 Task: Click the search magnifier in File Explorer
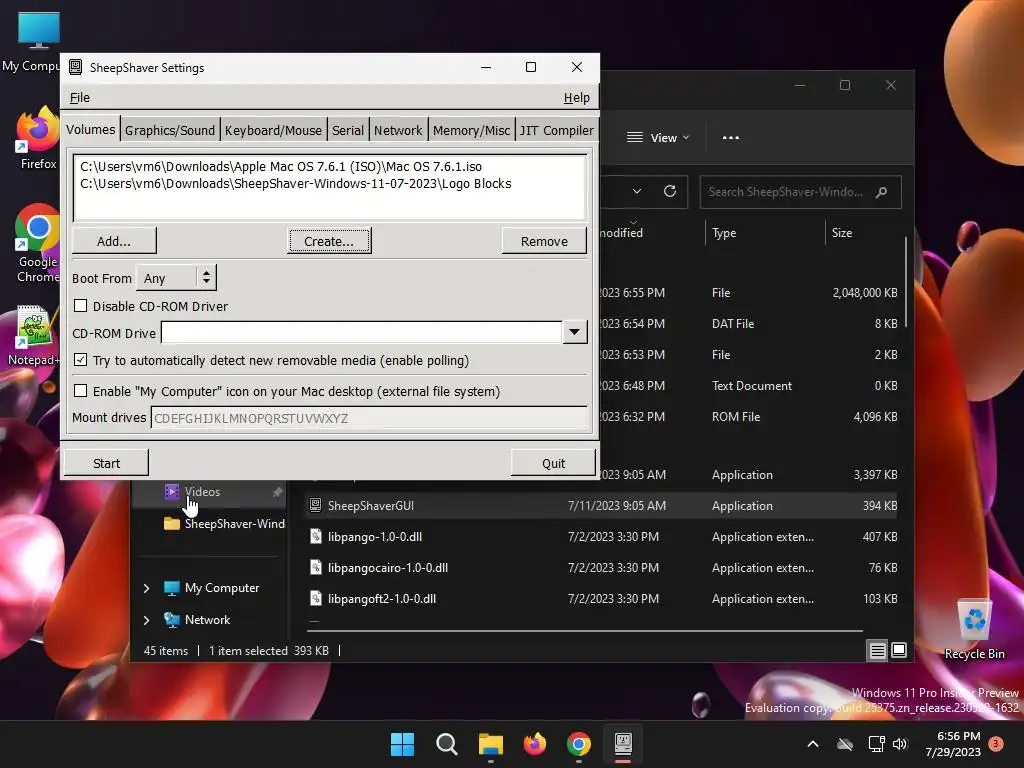(881, 192)
